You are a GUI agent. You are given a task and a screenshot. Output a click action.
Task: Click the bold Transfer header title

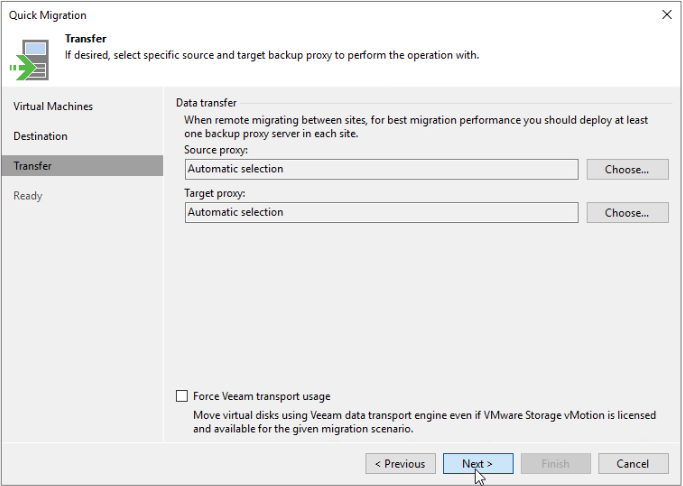(86, 39)
